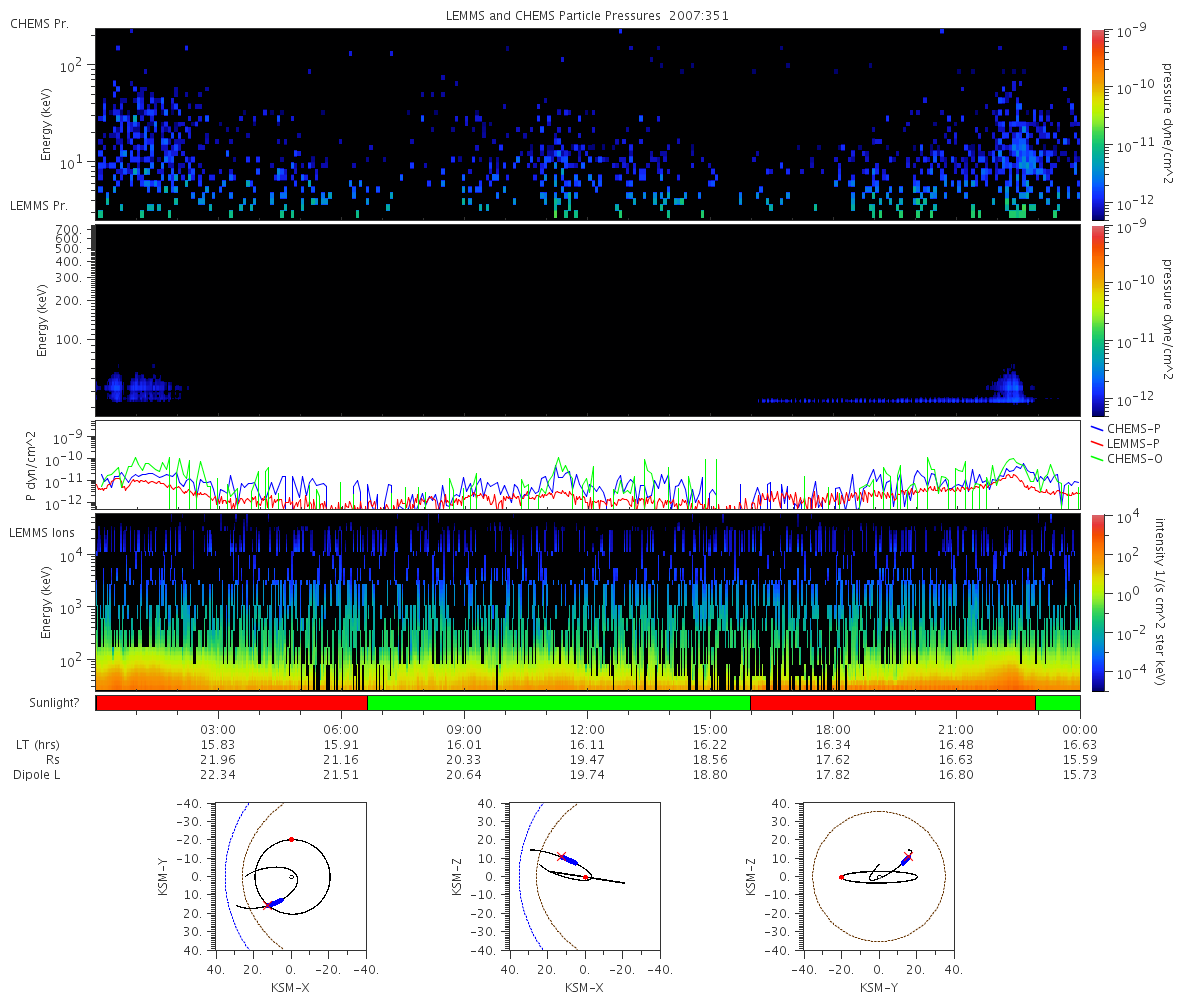Click the 'LT (hrs)' row label
Viewport: 1200px width, 1000px height.
[37, 745]
